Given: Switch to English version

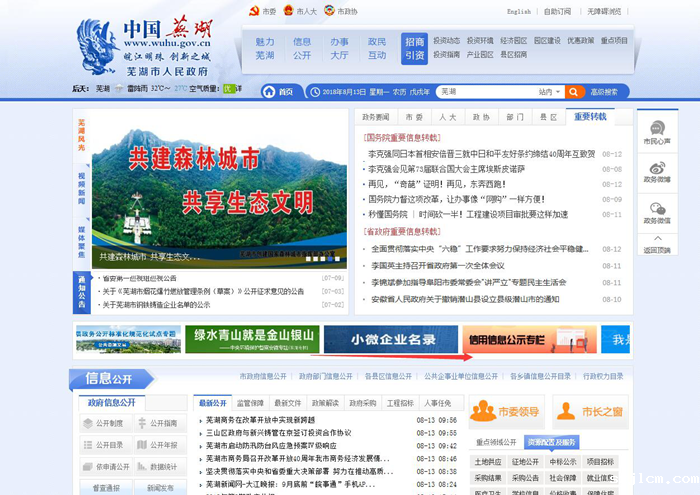Looking at the screenshot, I should 519,12.
